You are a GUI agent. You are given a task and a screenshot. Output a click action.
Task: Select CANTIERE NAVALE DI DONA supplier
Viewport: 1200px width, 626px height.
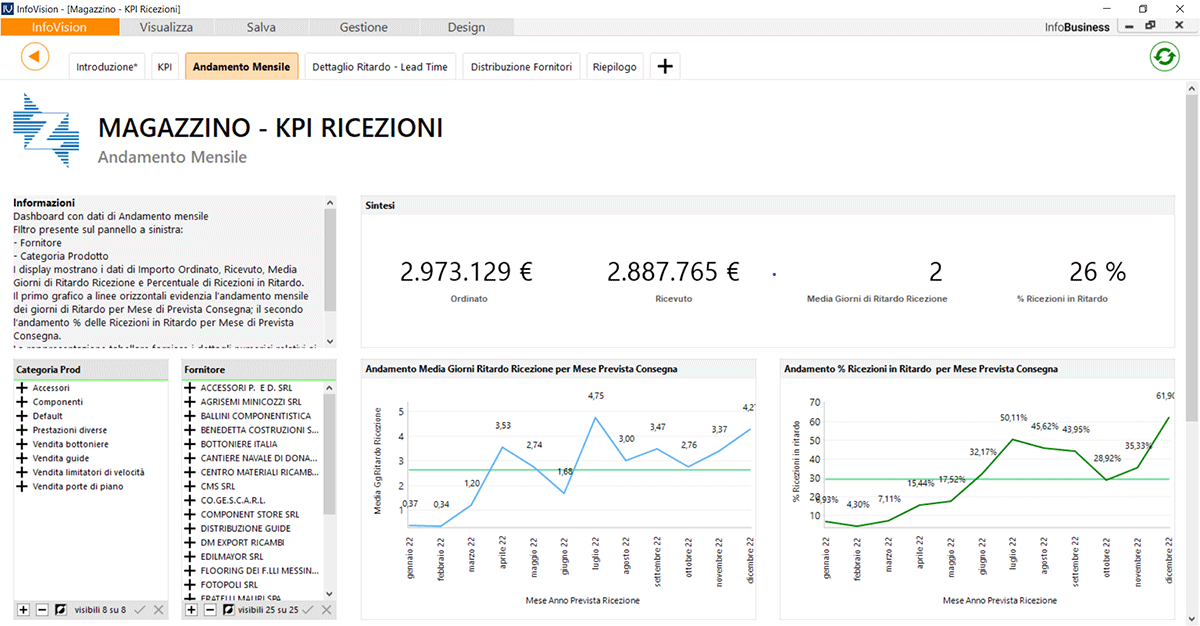pyautogui.click(x=260, y=458)
